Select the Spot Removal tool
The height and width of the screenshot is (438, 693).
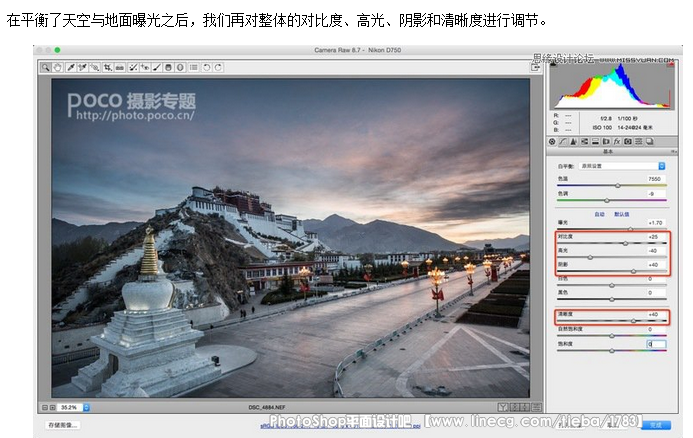[x=133, y=67]
